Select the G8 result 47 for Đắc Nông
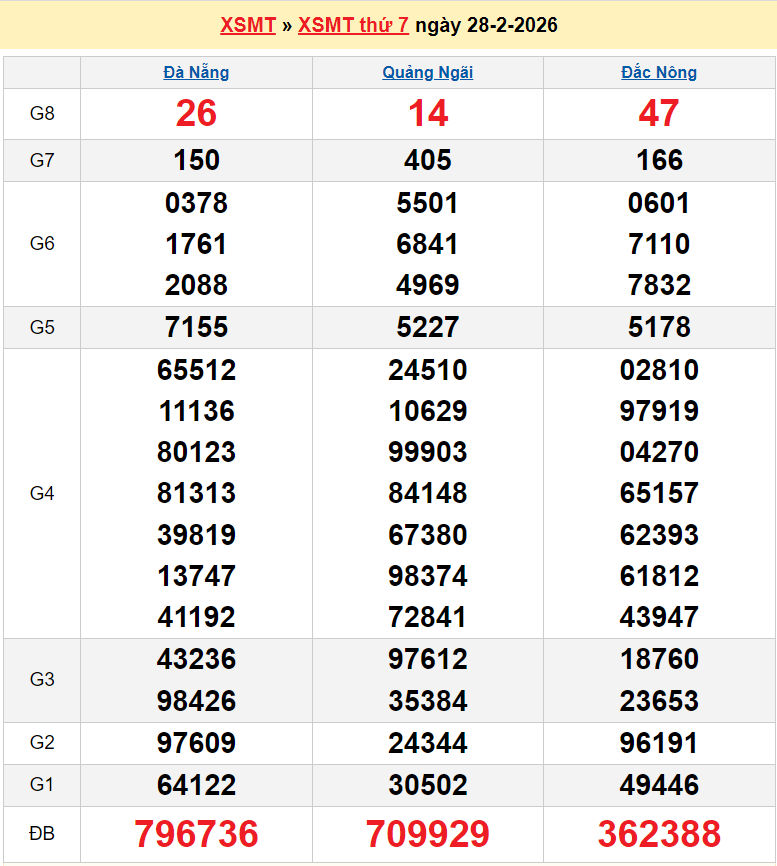Image resolution: width=777 pixels, height=866 pixels. click(659, 113)
